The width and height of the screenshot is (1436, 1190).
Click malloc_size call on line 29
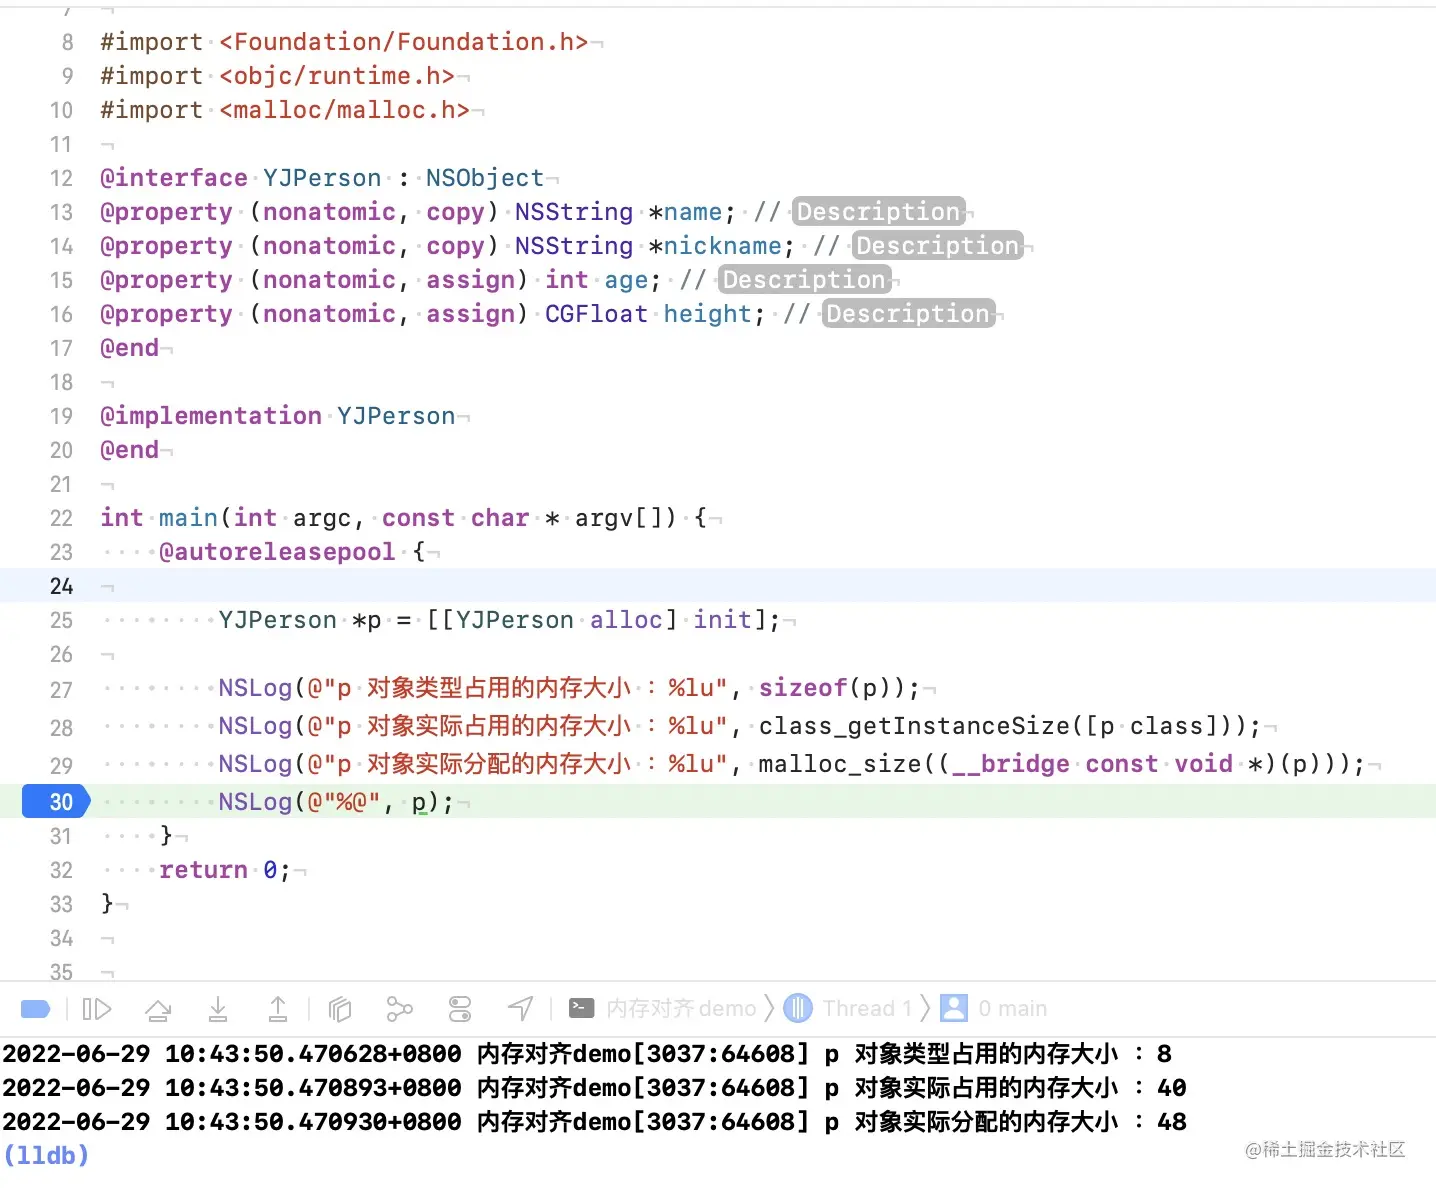(x=840, y=764)
